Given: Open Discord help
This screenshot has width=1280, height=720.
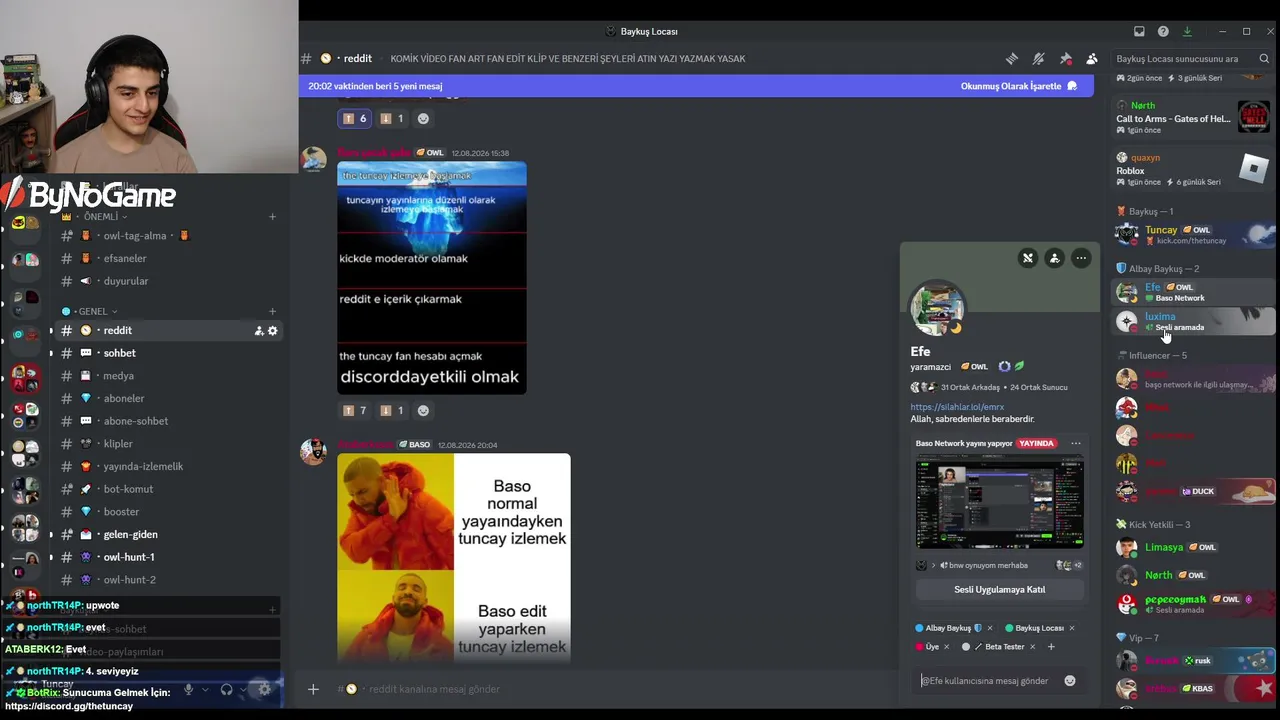Looking at the screenshot, I should coord(1163,31).
